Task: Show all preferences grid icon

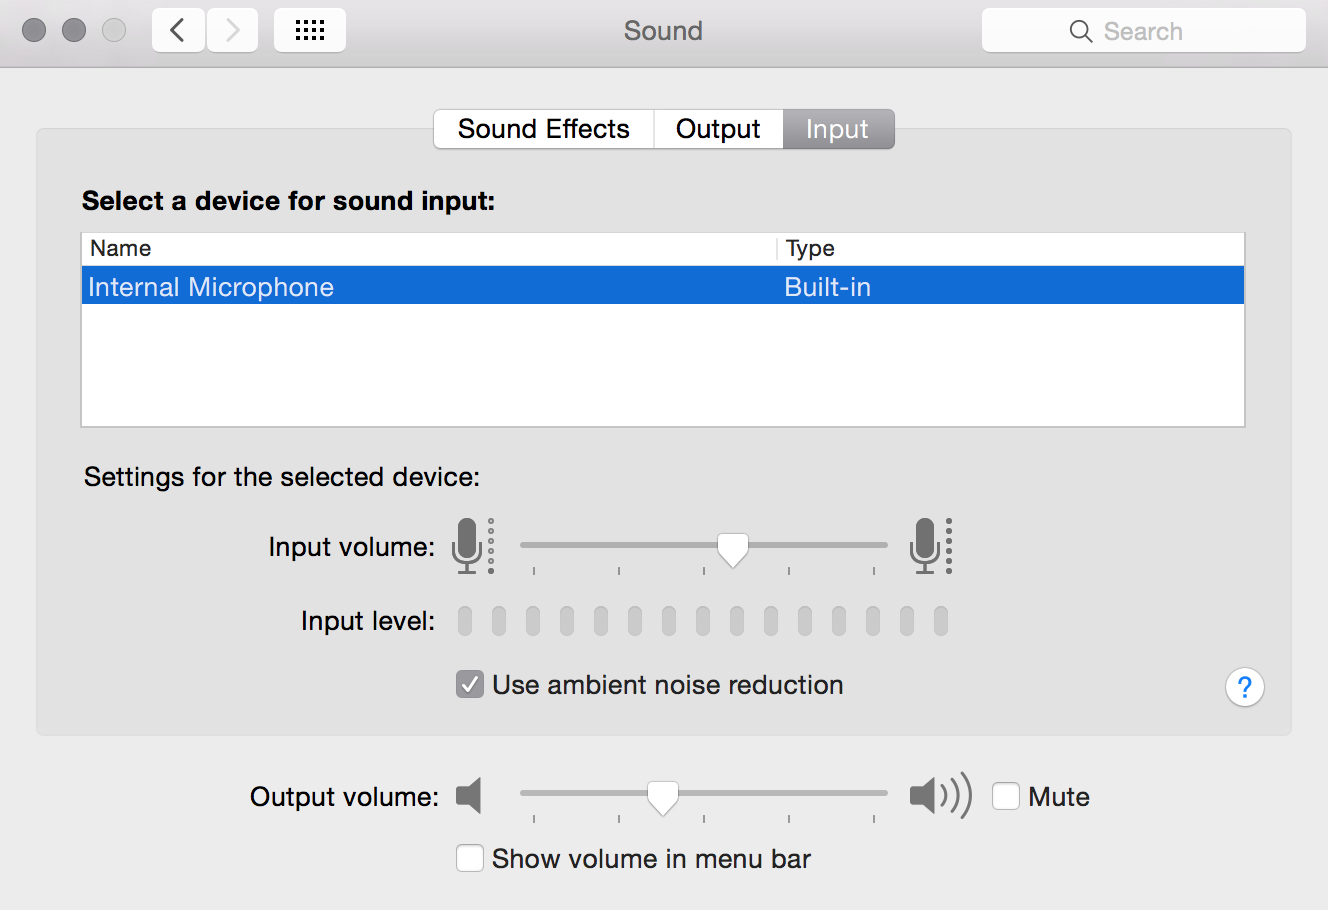Action: tap(310, 31)
